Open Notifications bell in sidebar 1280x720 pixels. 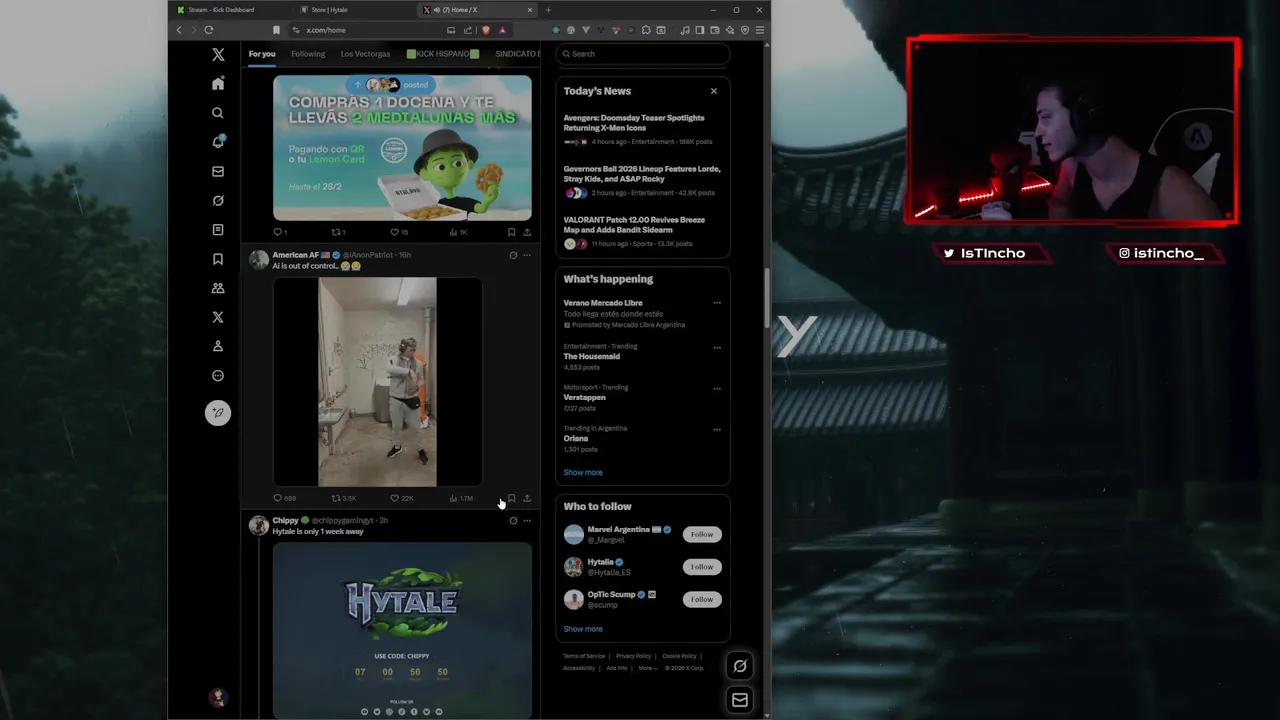click(x=218, y=142)
